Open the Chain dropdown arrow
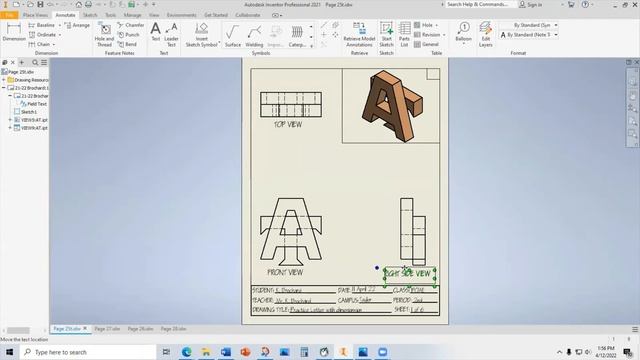The width and height of the screenshot is (640, 360). (54, 44)
